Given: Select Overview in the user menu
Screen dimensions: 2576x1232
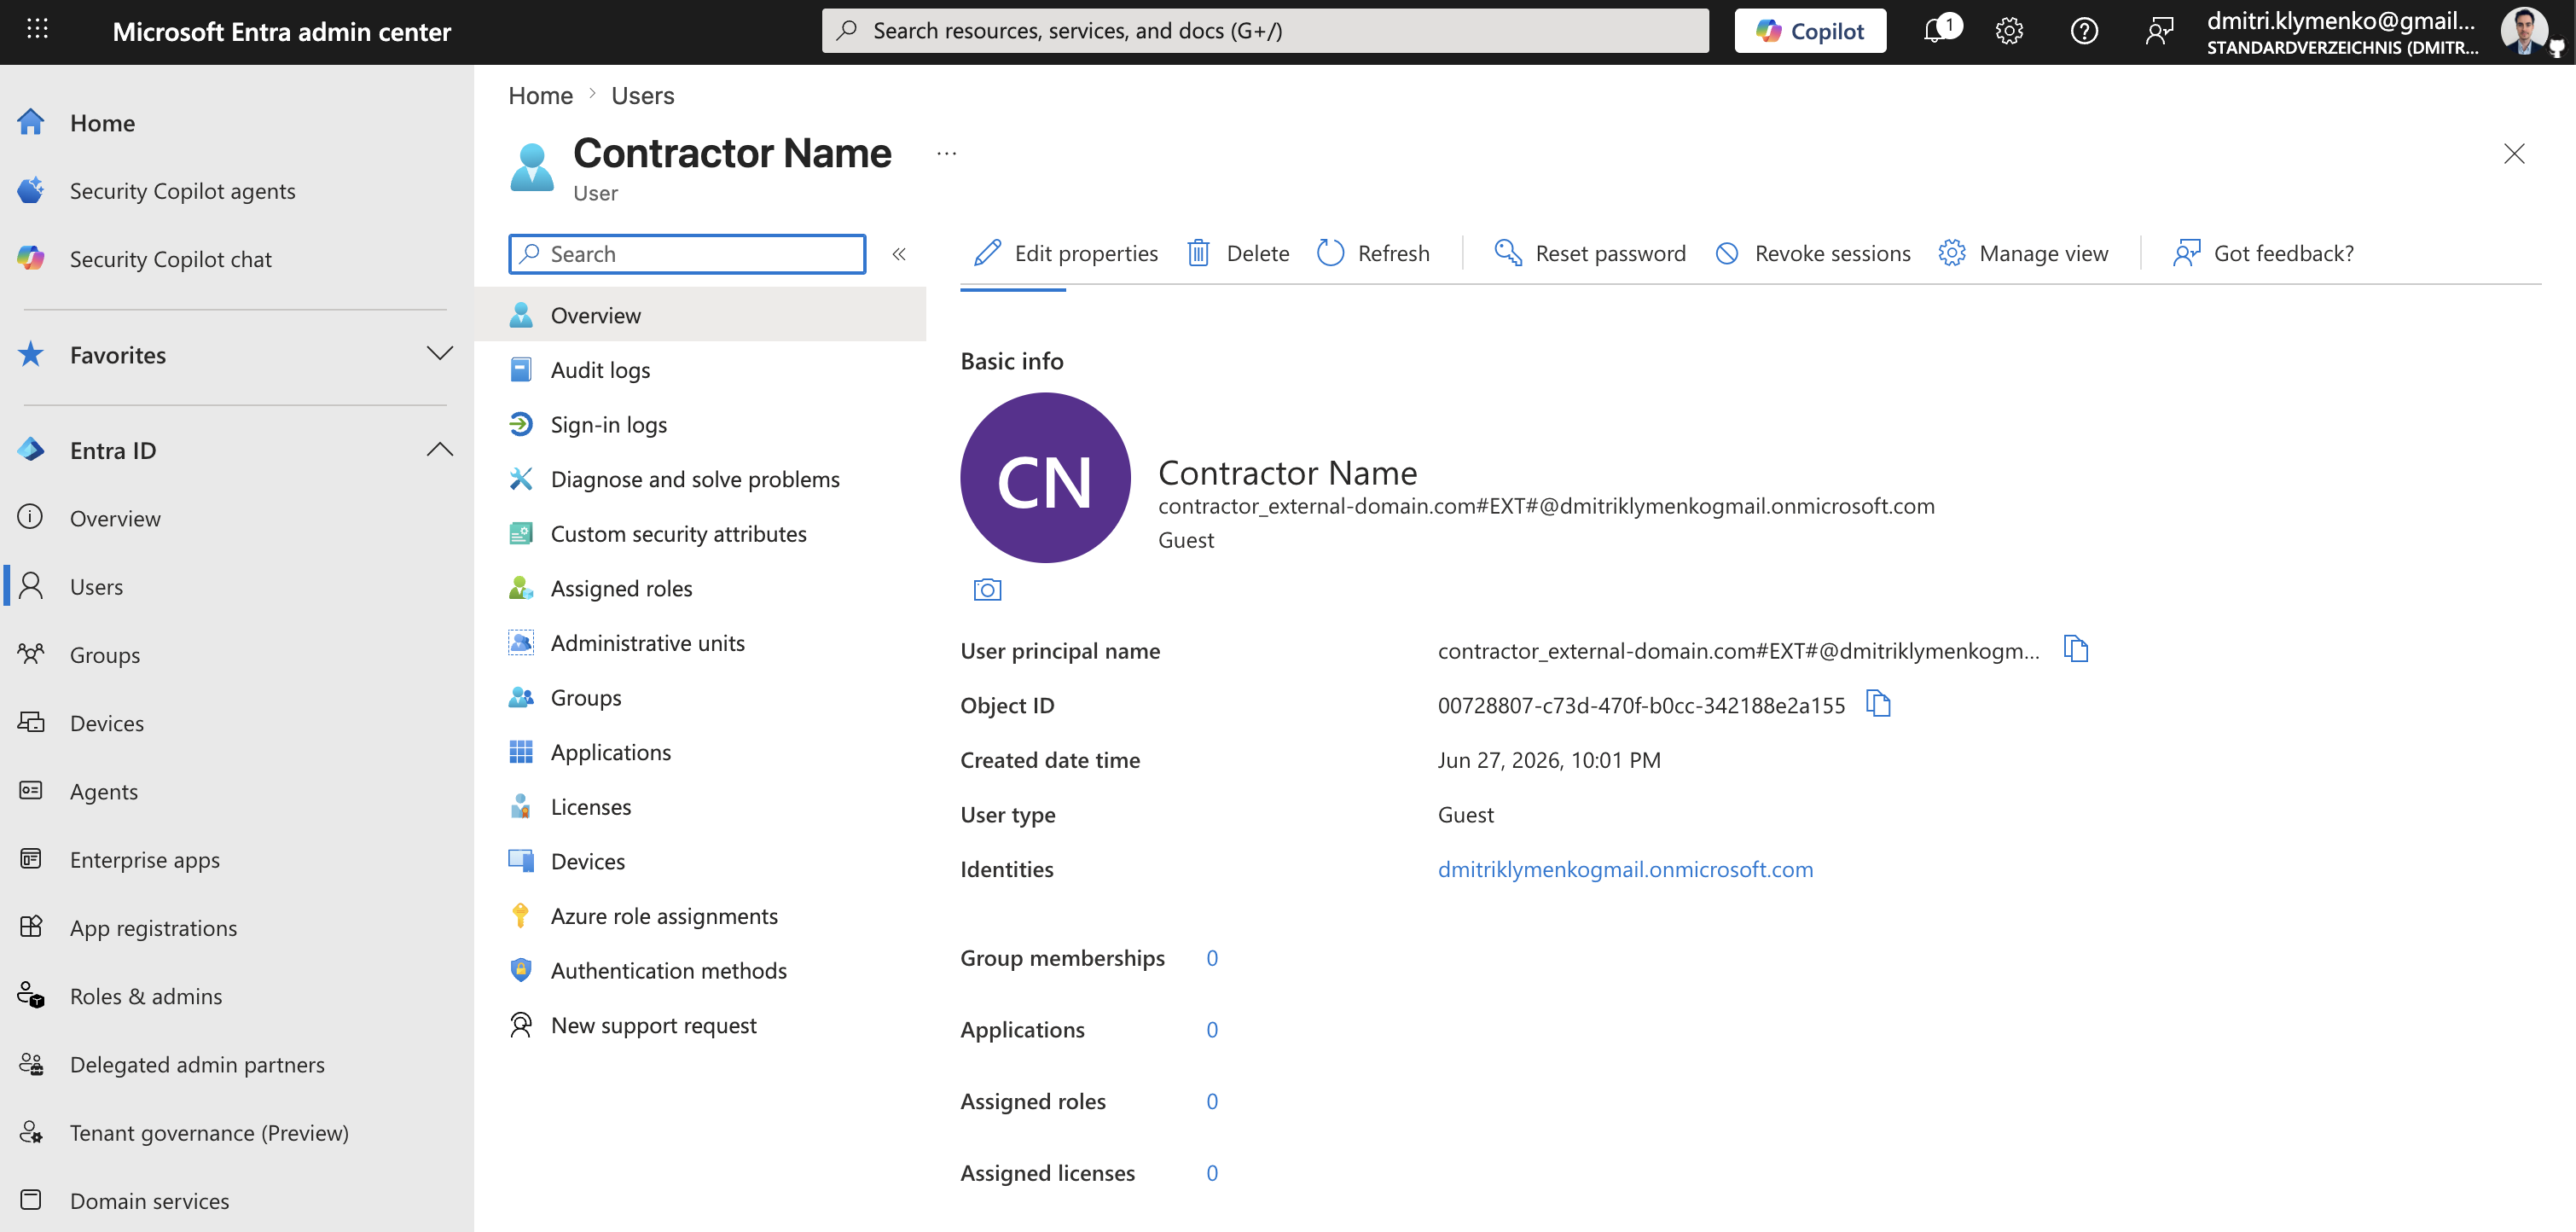Looking at the screenshot, I should click(x=700, y=315).
